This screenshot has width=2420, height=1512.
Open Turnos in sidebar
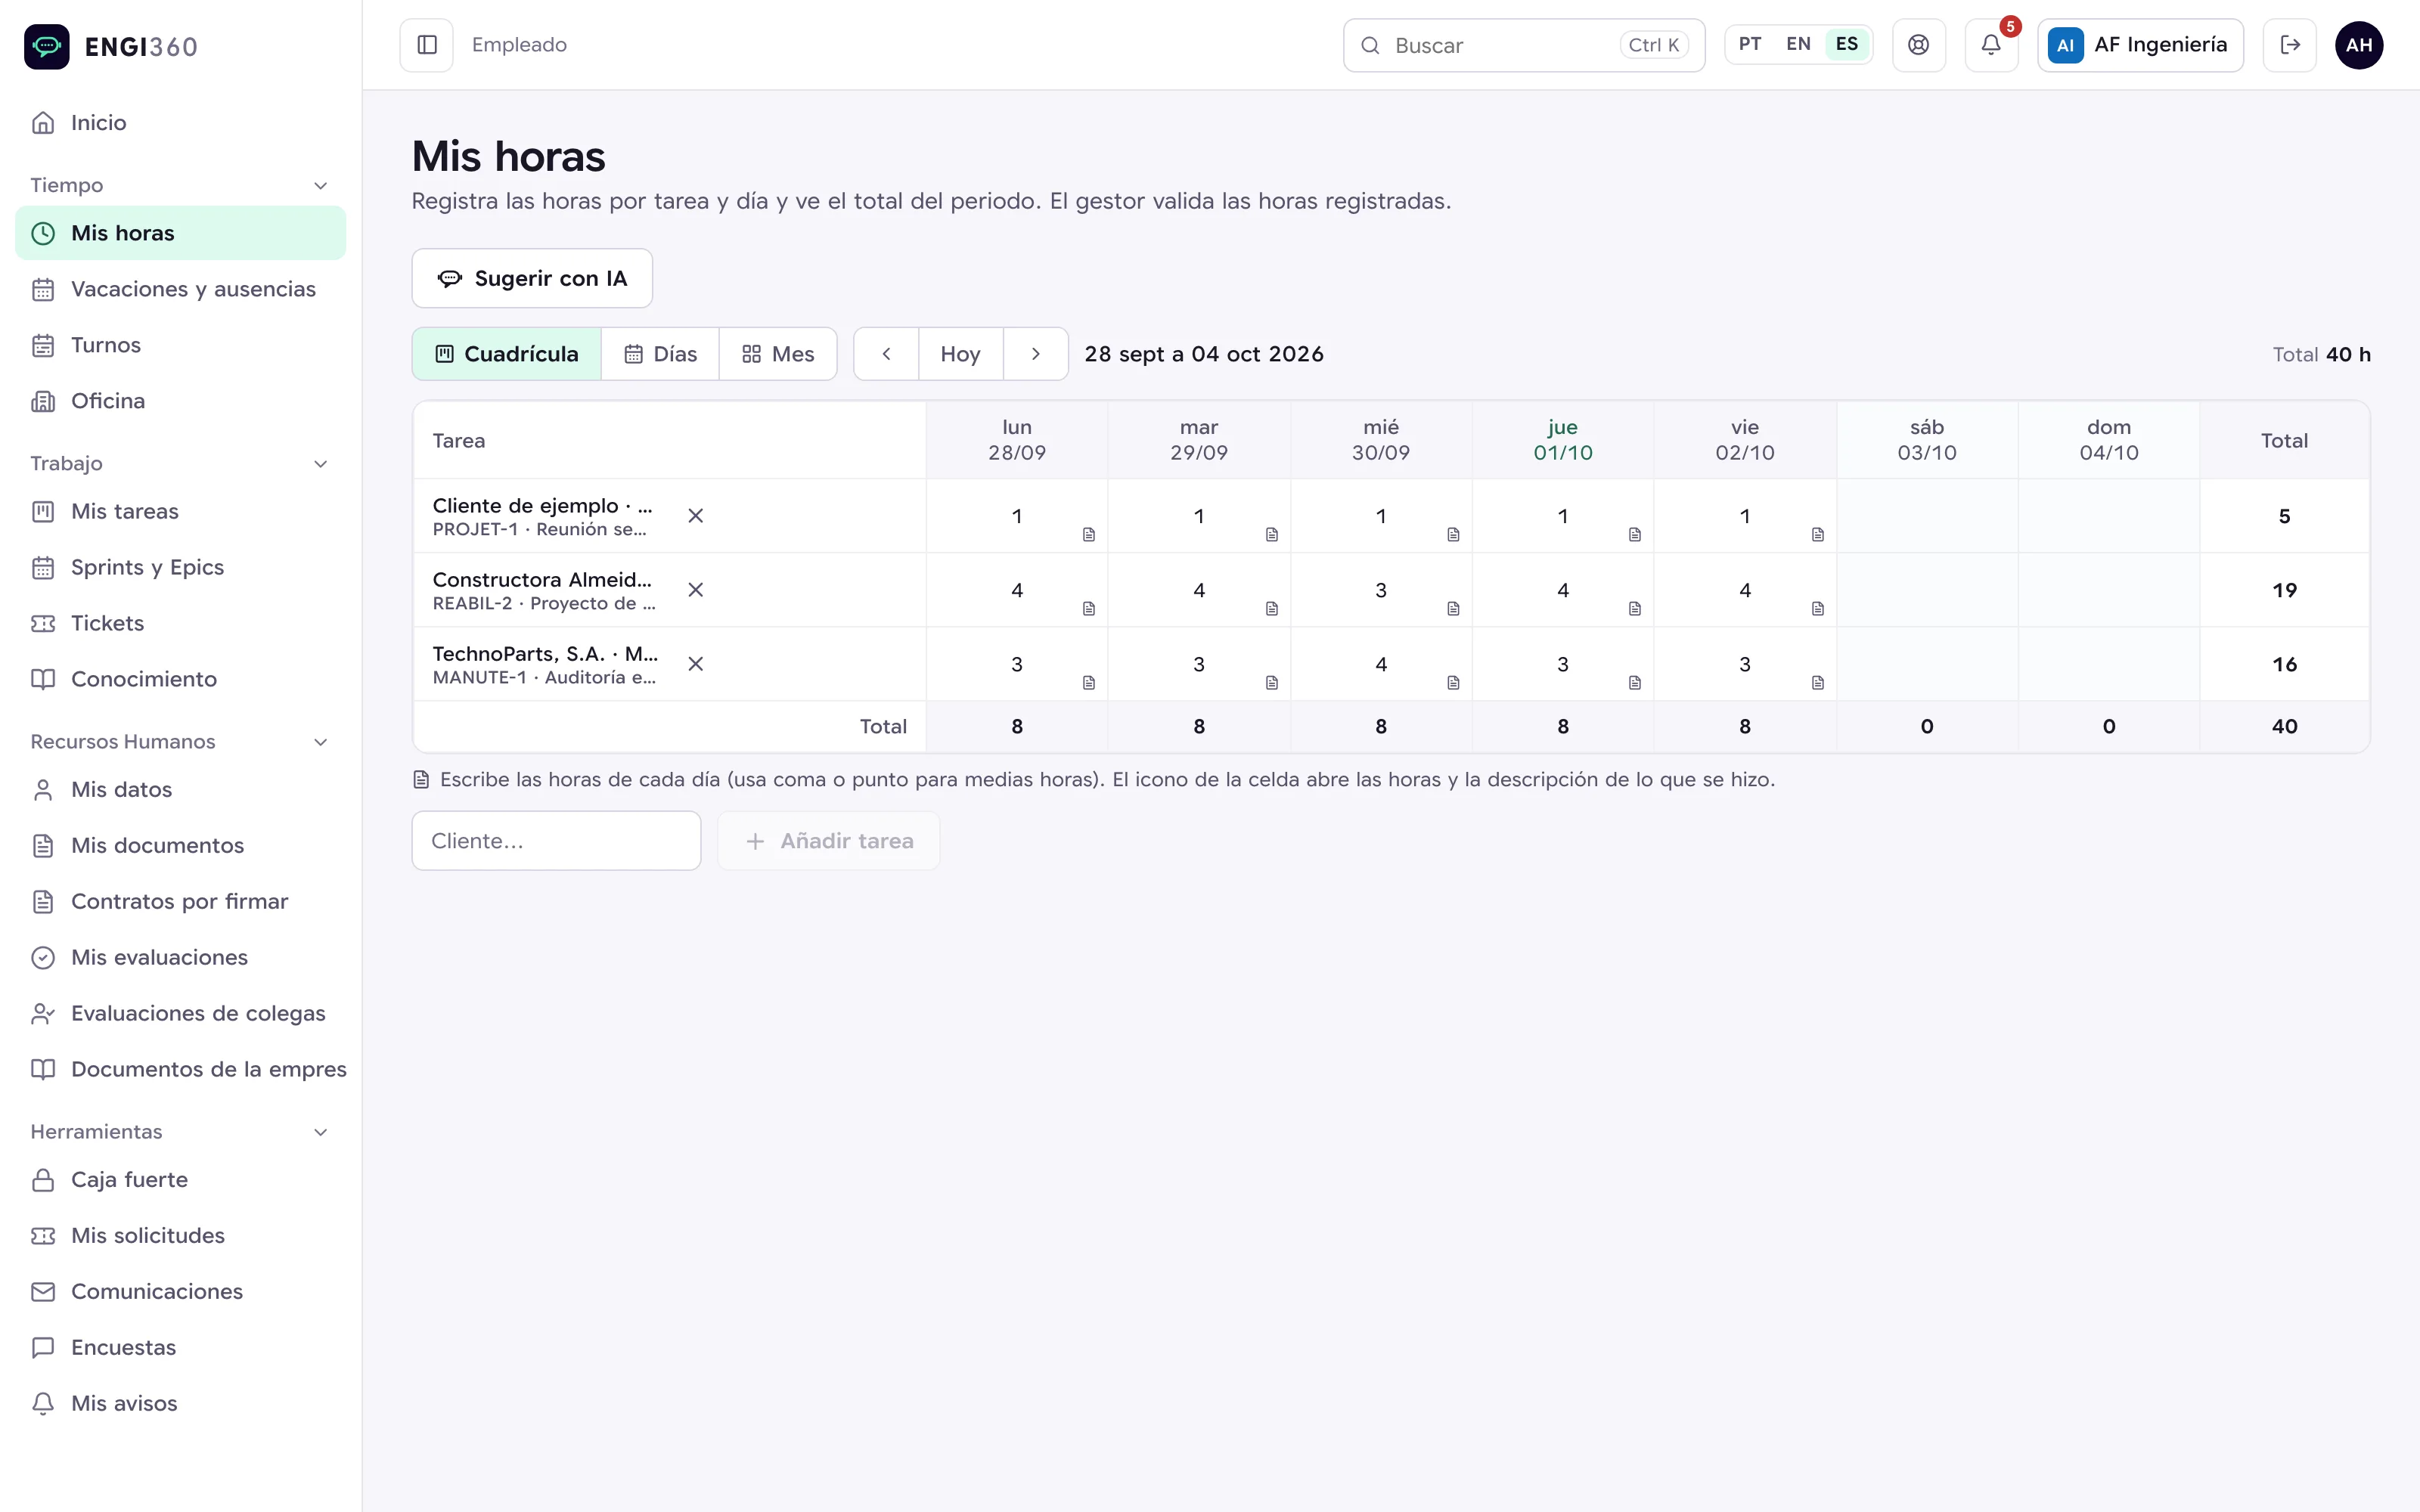pyautogui.click(x=181, y=345)
